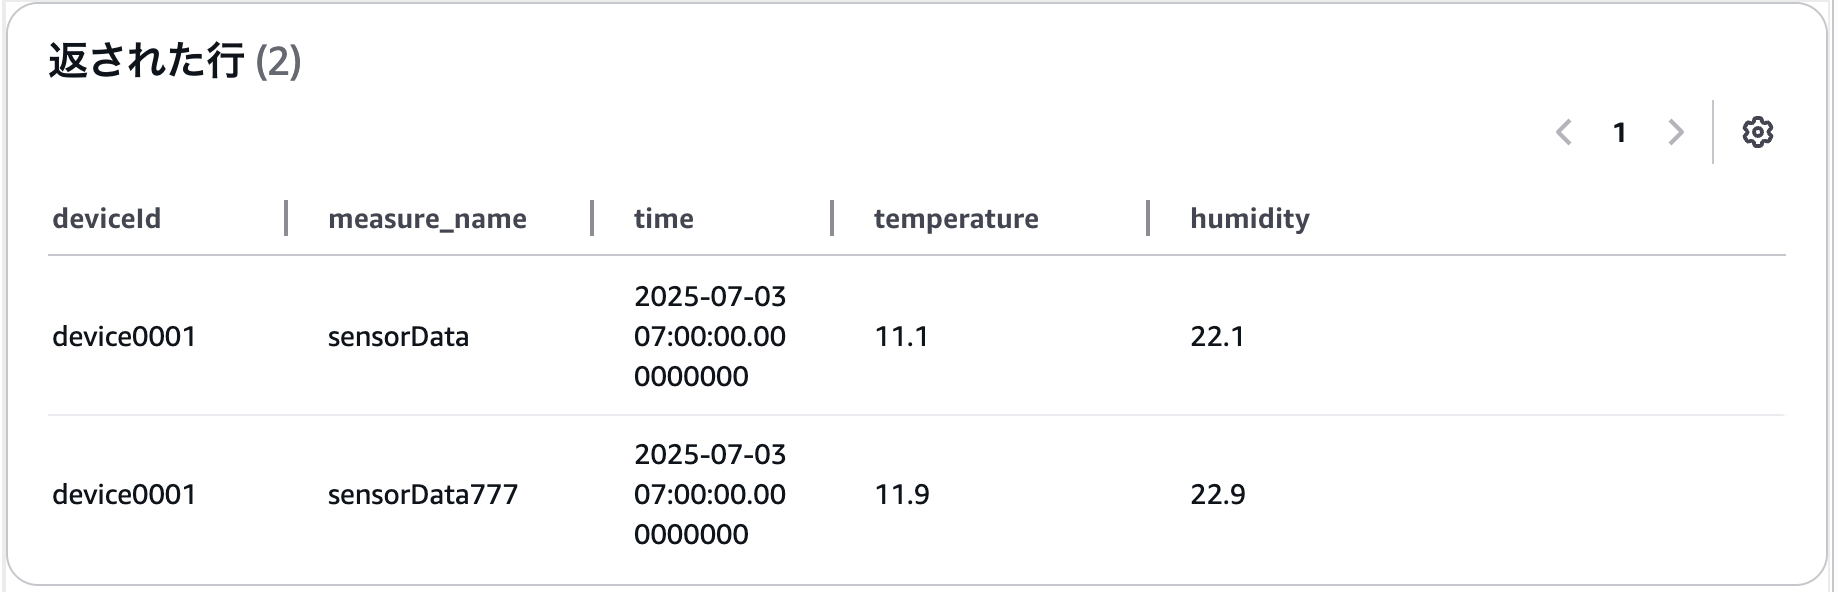Select page number 1
The height and width of the screenshot is (592, 1838).
point(1619,132)
